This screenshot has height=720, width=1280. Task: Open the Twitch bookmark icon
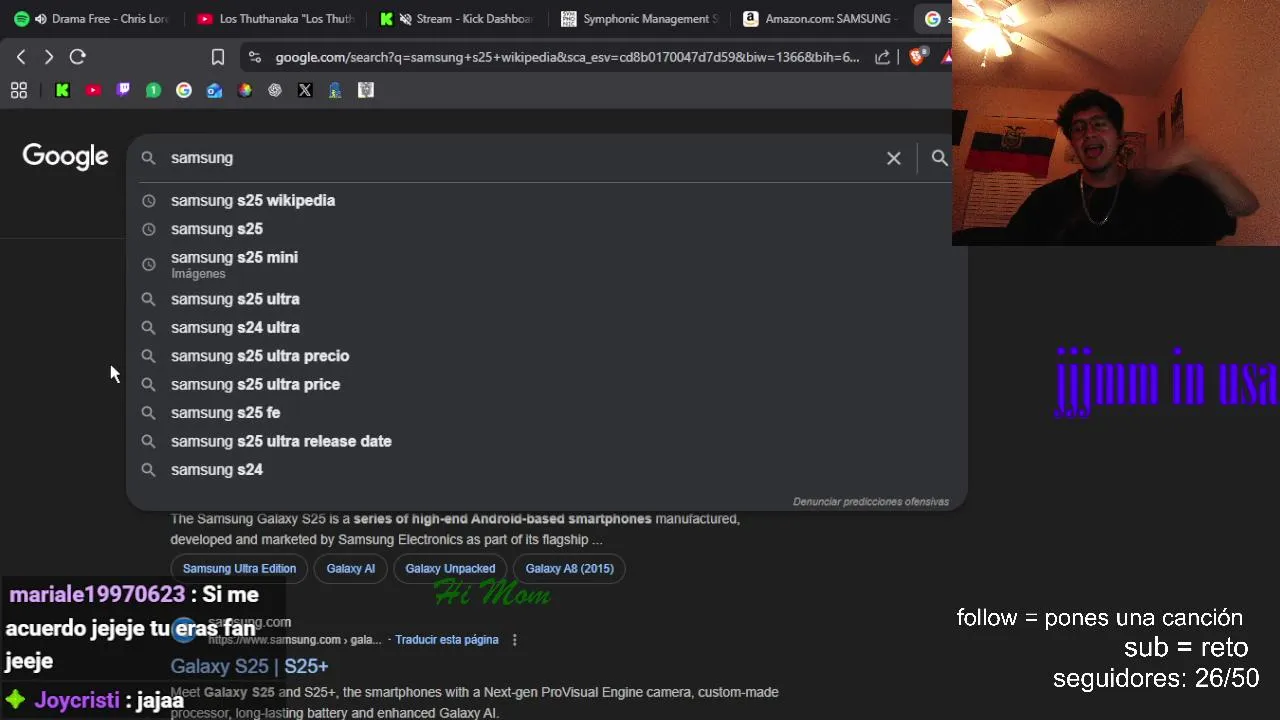123,90
